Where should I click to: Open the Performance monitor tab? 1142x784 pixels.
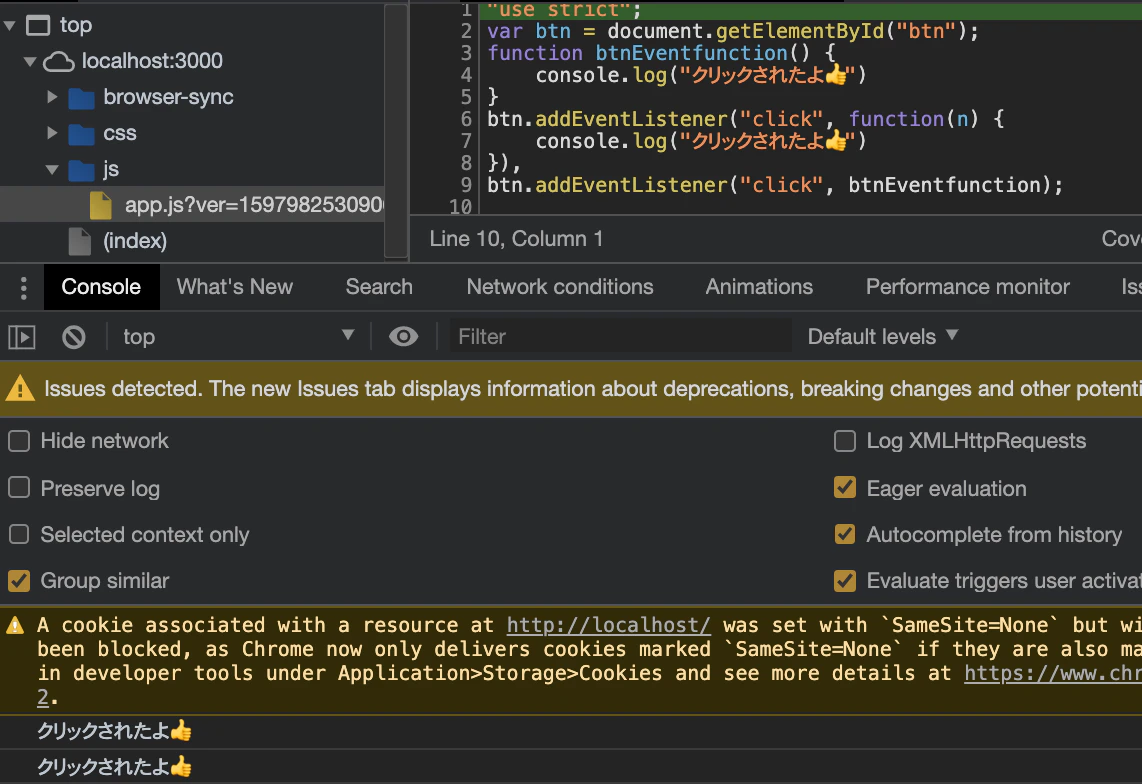click(x=967, y=287)
